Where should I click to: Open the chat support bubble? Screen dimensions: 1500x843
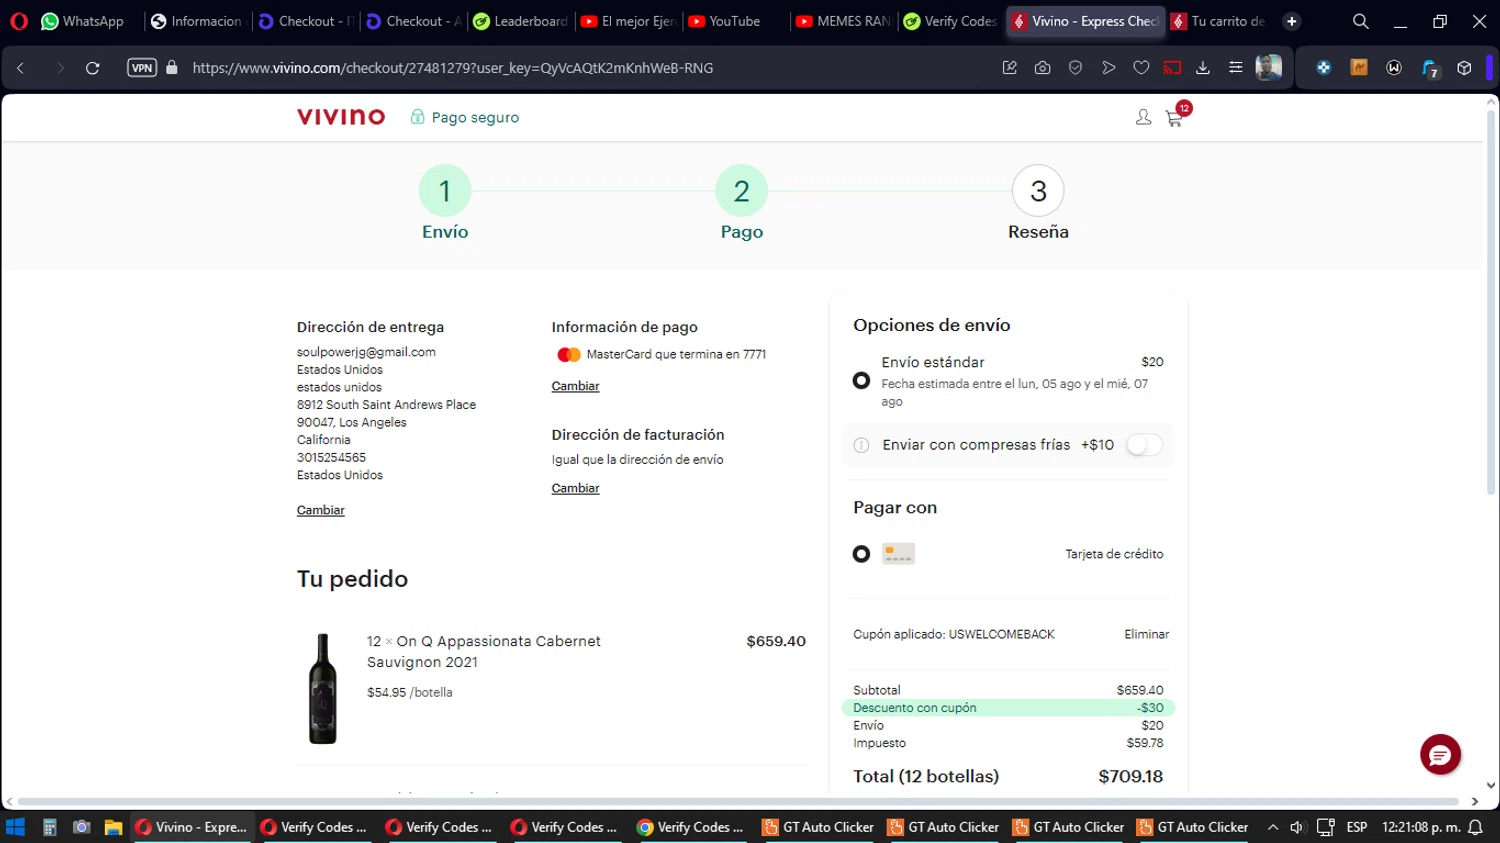(1440, 754)
